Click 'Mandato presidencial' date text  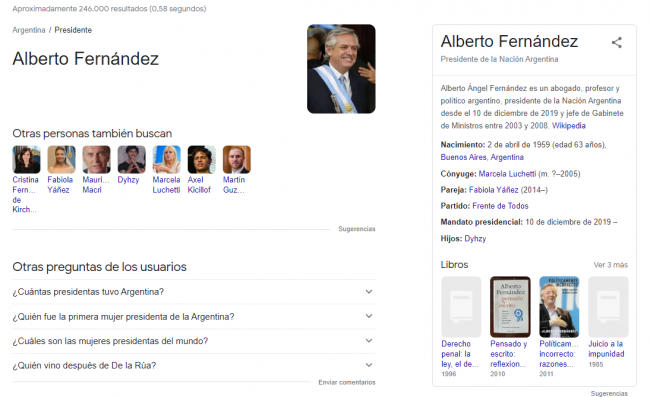point(572,222)
